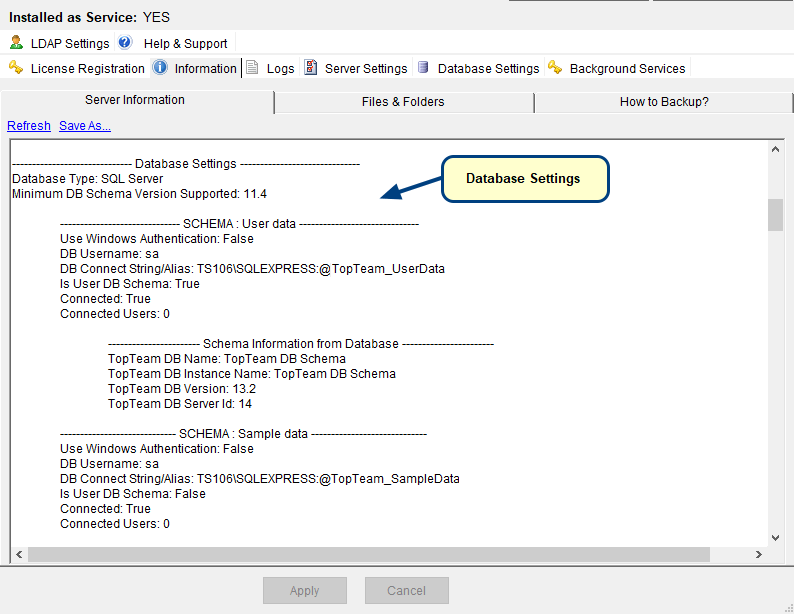The width and height of the screenshot is (794, 614).
Task: Click the Refresh link
Action: pyautogui.click(x=29, y=126)
